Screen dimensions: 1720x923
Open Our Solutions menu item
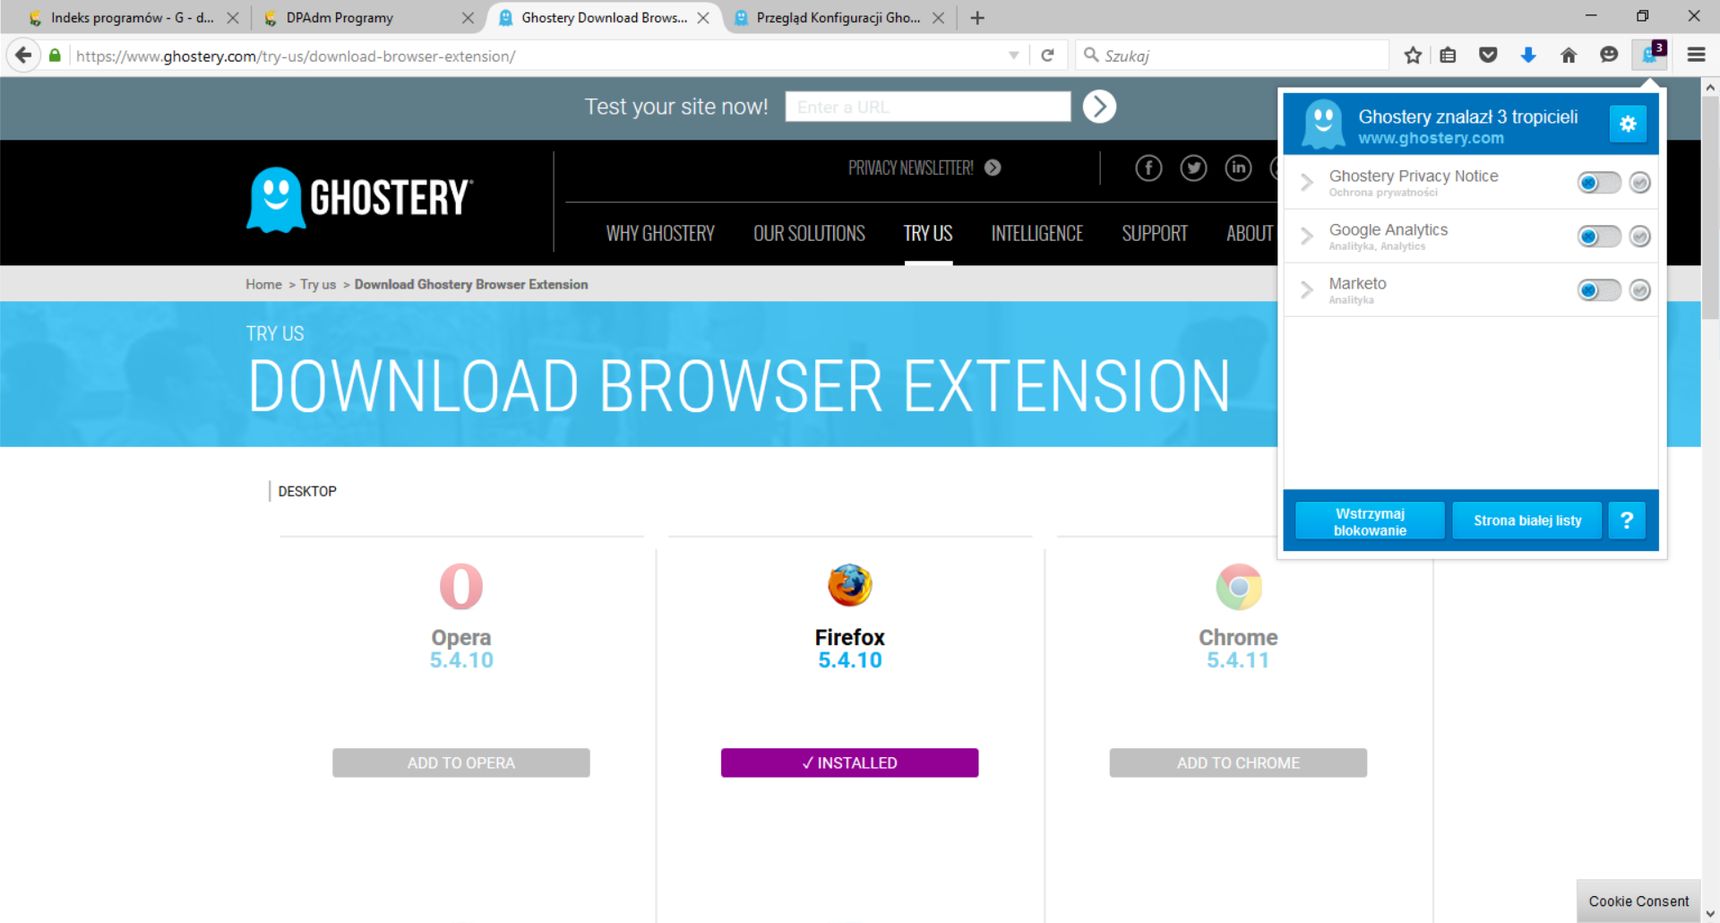[809, 233]
